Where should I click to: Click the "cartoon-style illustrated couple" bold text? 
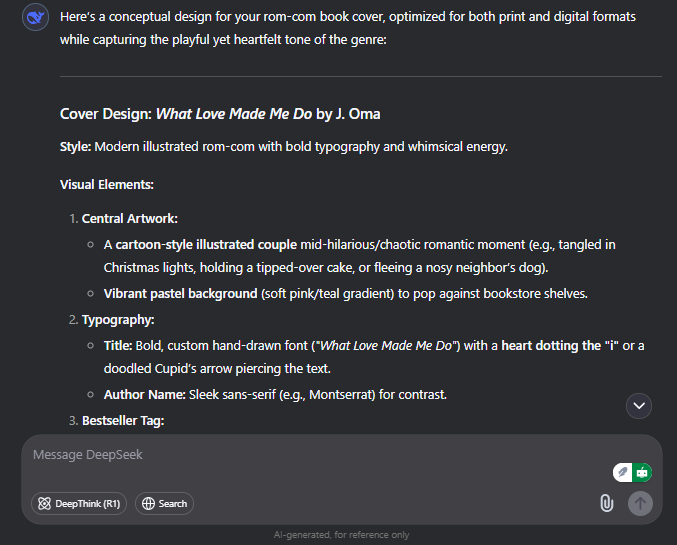tap(206, 245)
